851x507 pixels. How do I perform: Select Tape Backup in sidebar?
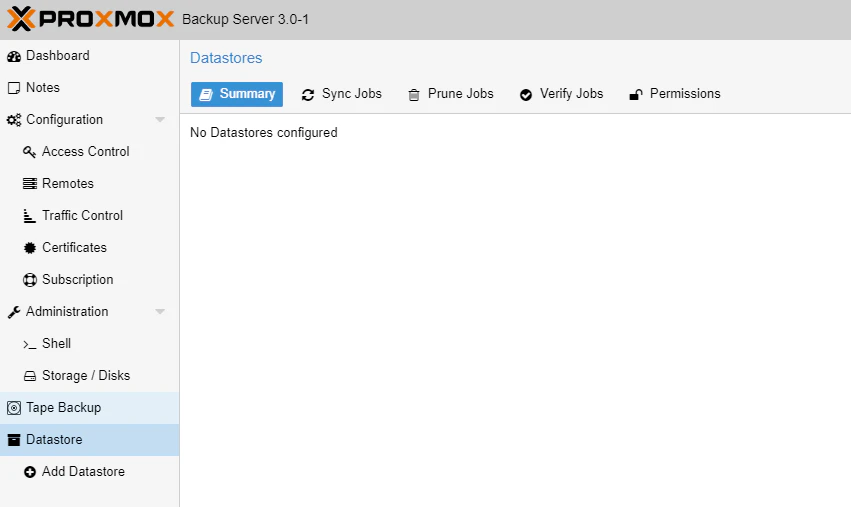pyautogui.click(x=90, y=408)
